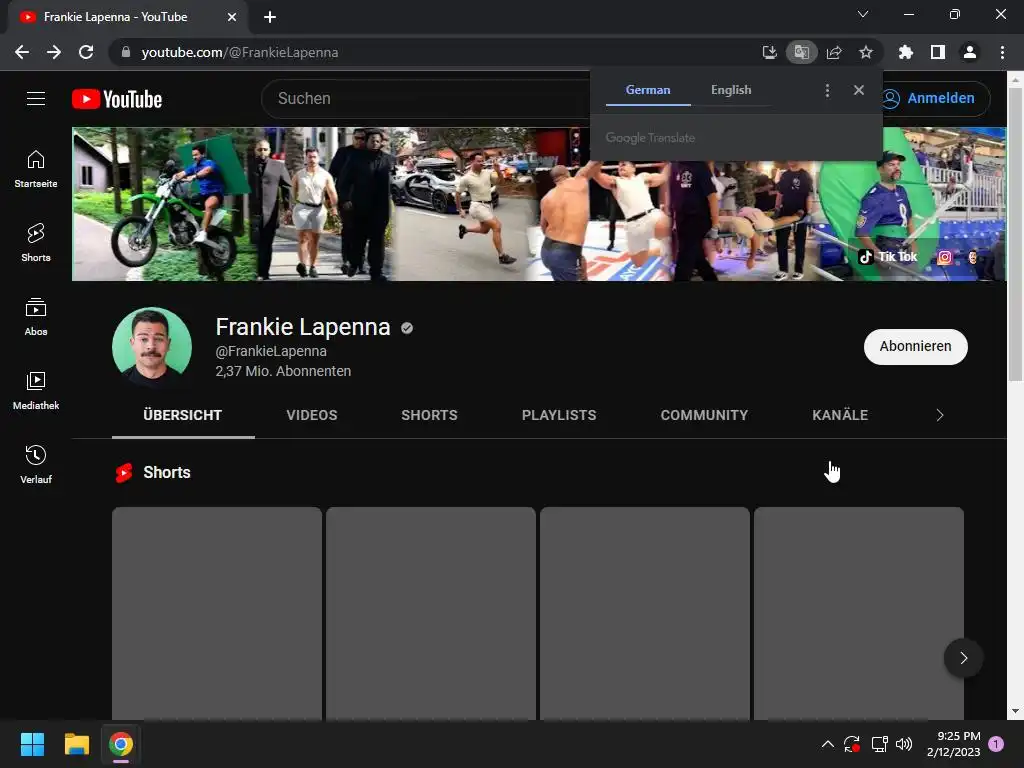This screenshot has width=1024, height=768.
Task: Switch to the KANÄLE tab
Action: click(840, 415)
